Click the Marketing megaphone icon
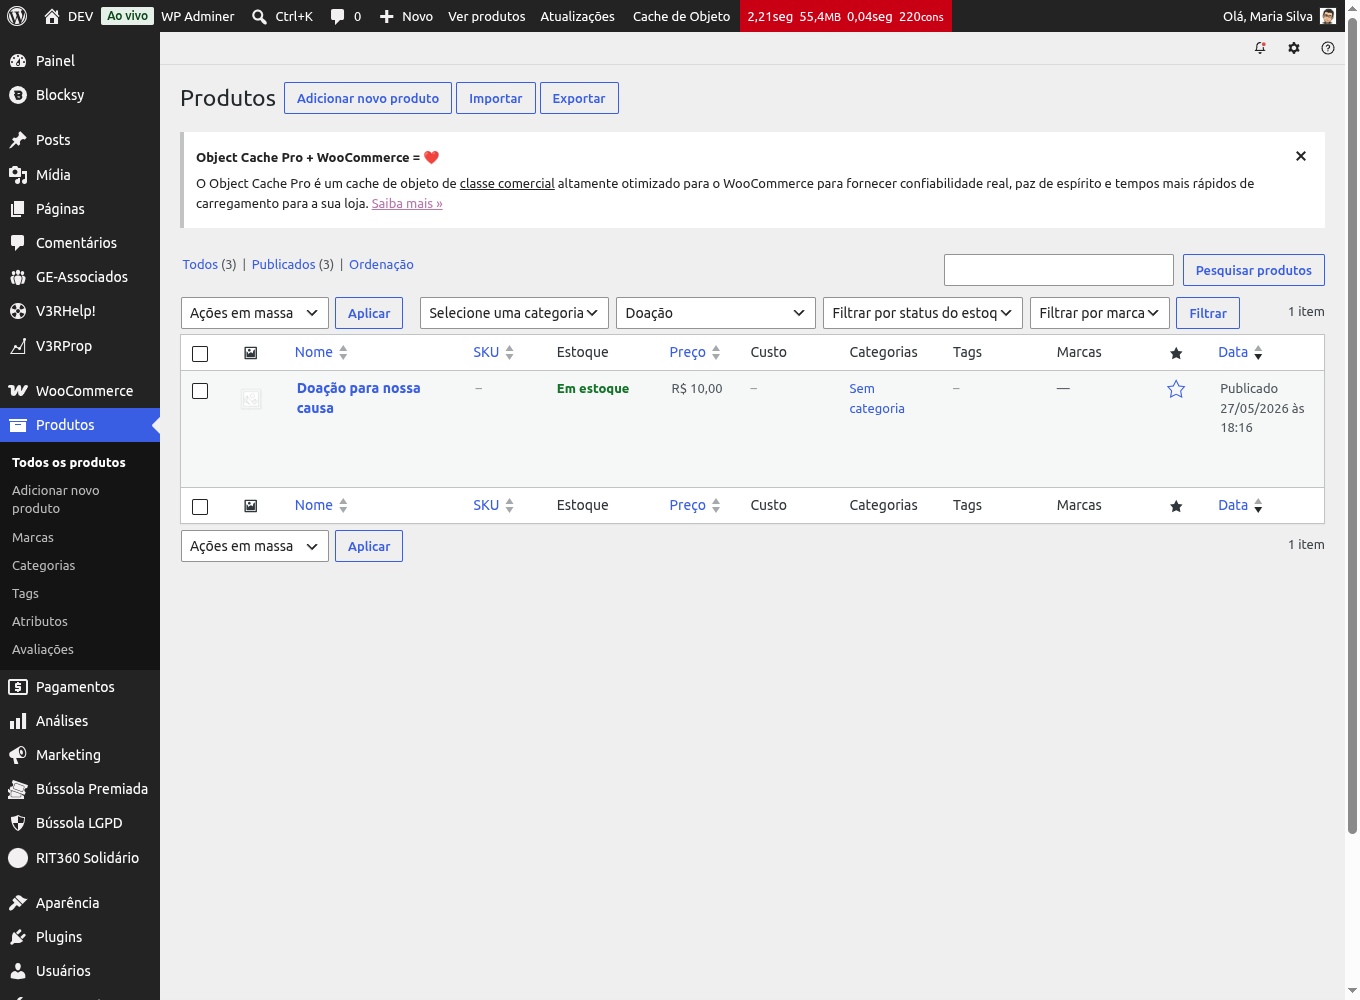This screenshot has width=1360, height=1000. (18, 755)
